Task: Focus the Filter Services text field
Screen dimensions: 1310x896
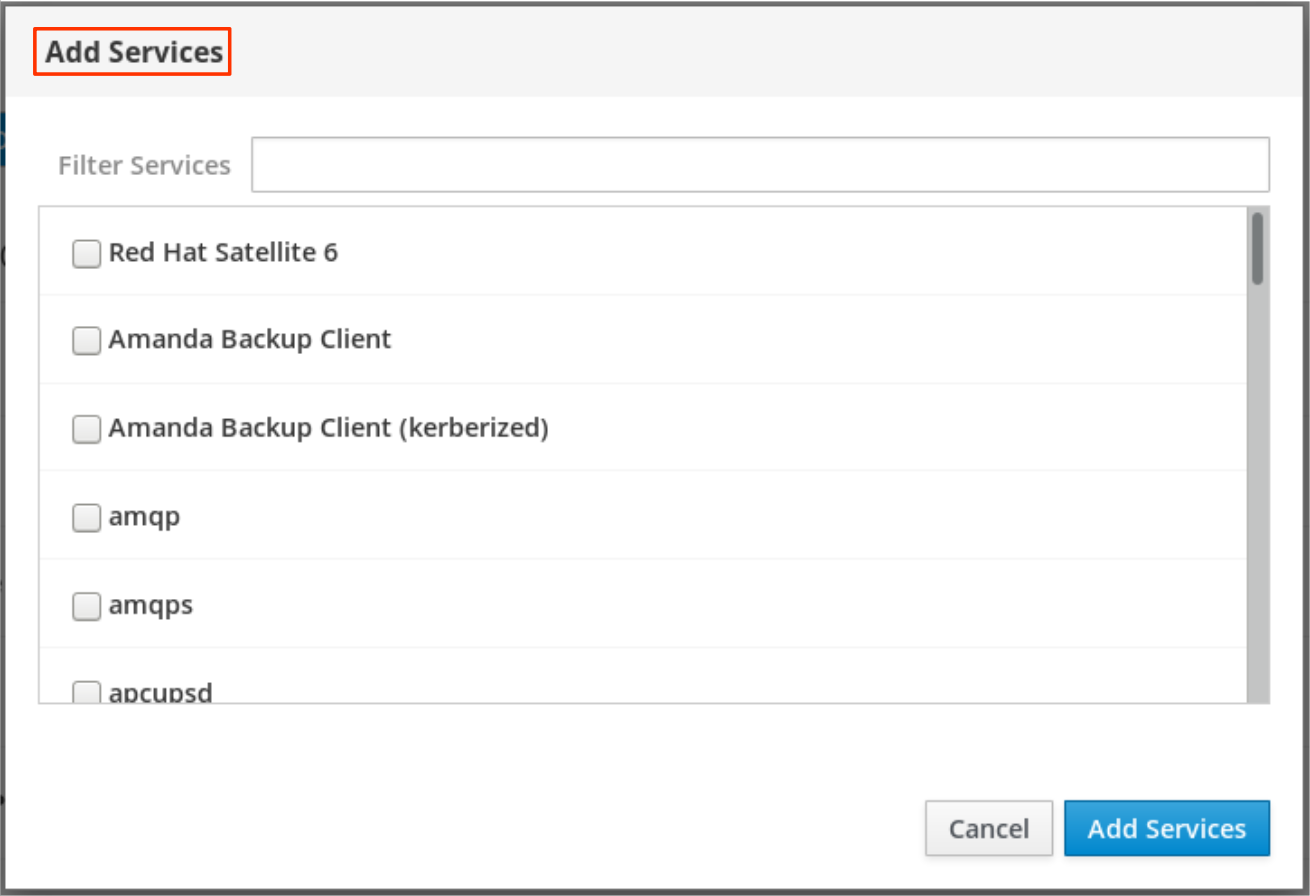Action: click(x=760, y=165)
